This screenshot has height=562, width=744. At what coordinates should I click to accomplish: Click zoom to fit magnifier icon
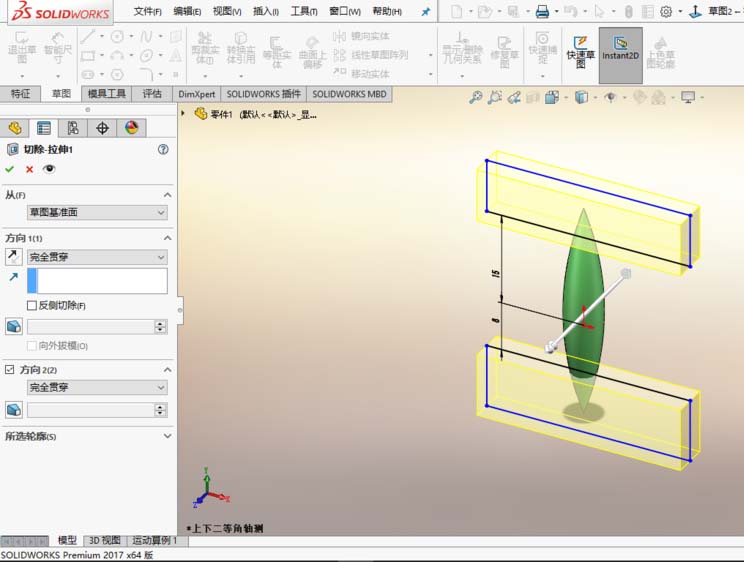click(x=475, y=97)
